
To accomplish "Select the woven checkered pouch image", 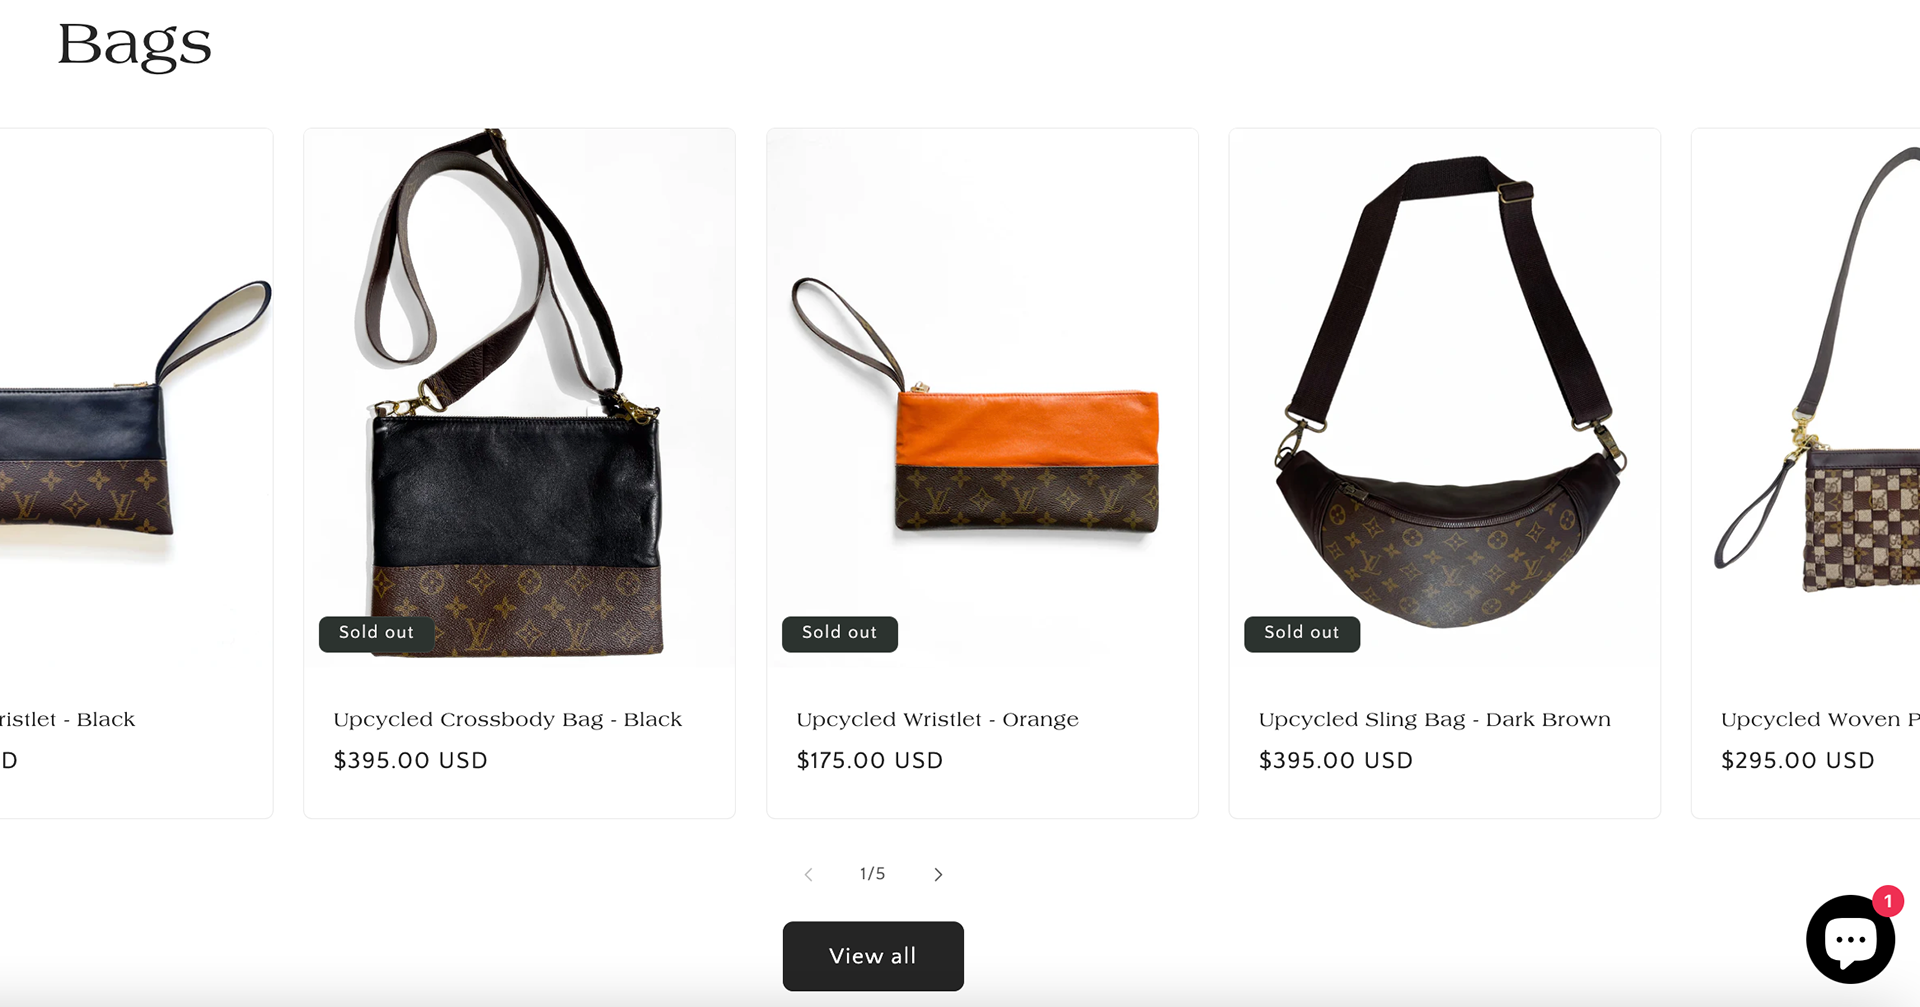I will [1806, 398].
